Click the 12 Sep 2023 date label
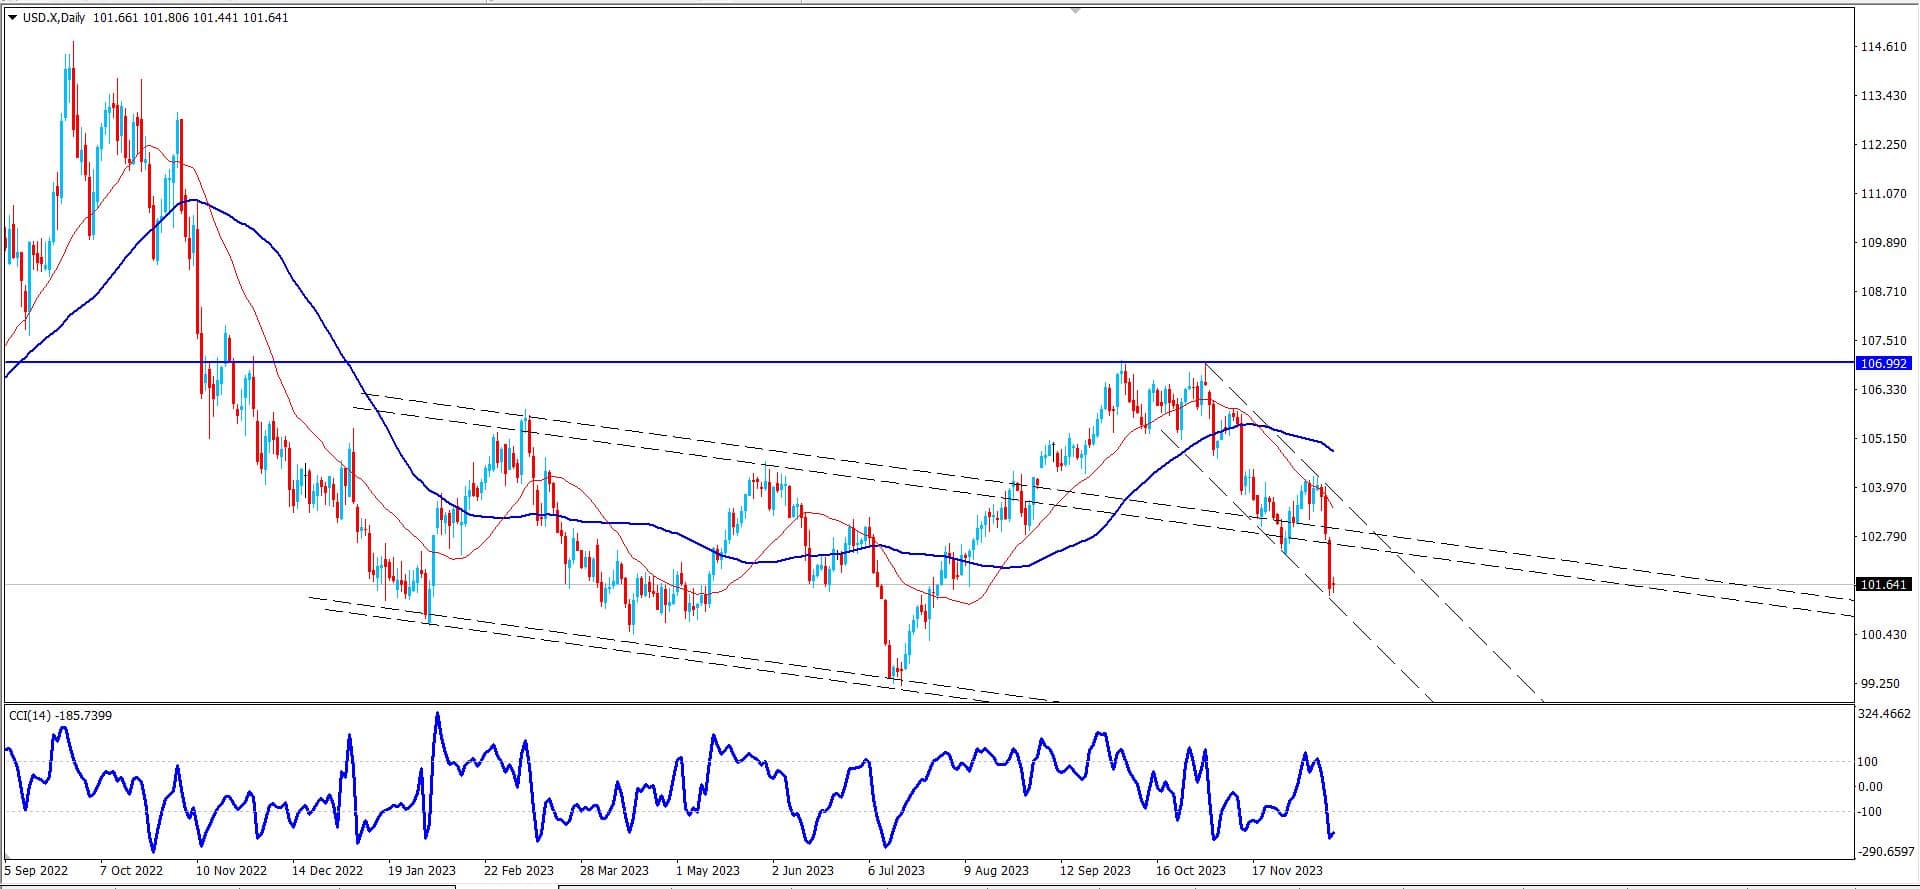The image size is (1920, 889). pyautogui.click(x=1095, y=871)
